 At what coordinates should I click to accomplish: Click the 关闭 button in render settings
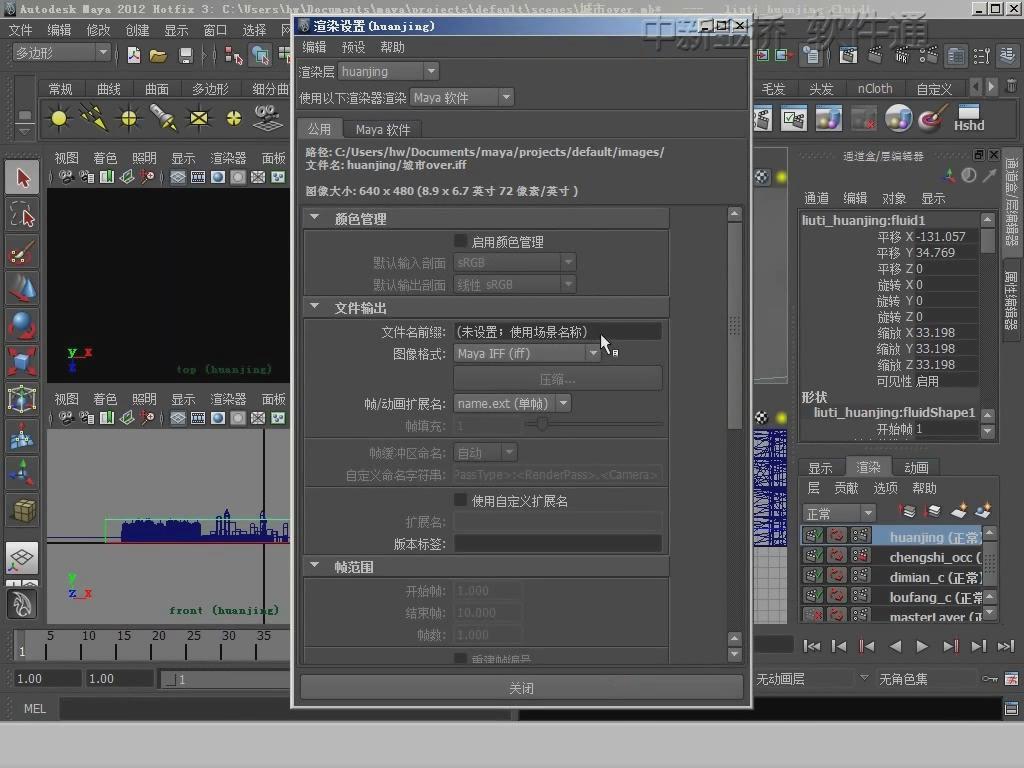coord(521,688)
